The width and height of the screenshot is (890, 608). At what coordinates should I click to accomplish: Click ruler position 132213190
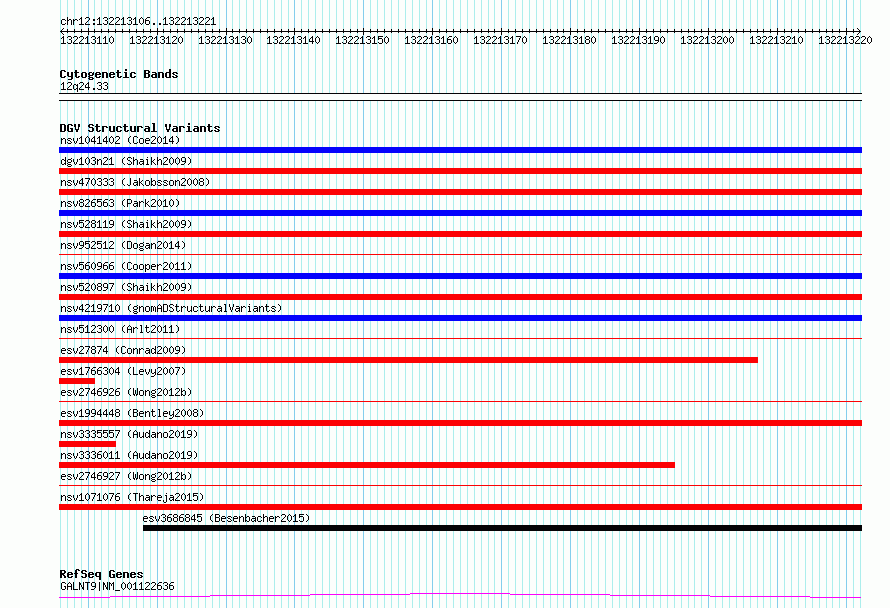pos(639,40)
